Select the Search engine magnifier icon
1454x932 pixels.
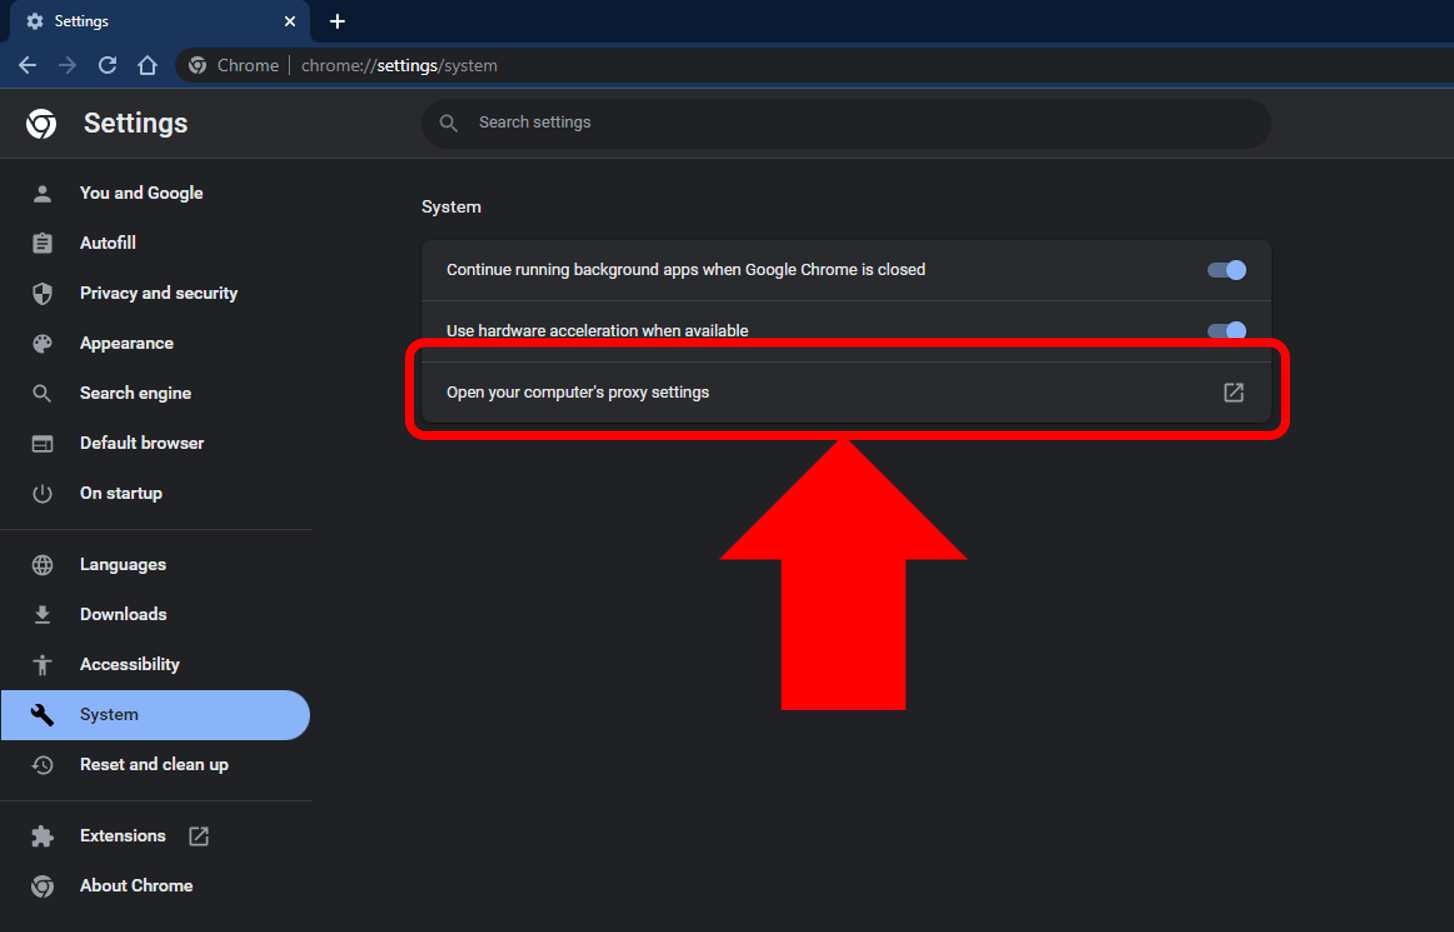42,393
